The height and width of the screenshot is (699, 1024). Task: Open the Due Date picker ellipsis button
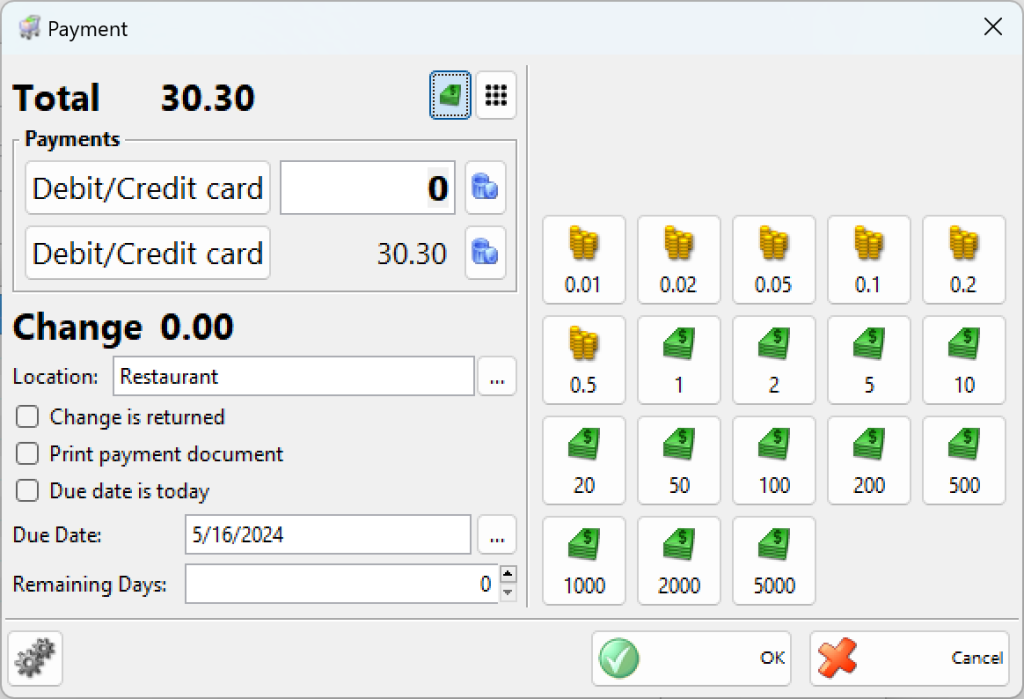click(497, 535)
